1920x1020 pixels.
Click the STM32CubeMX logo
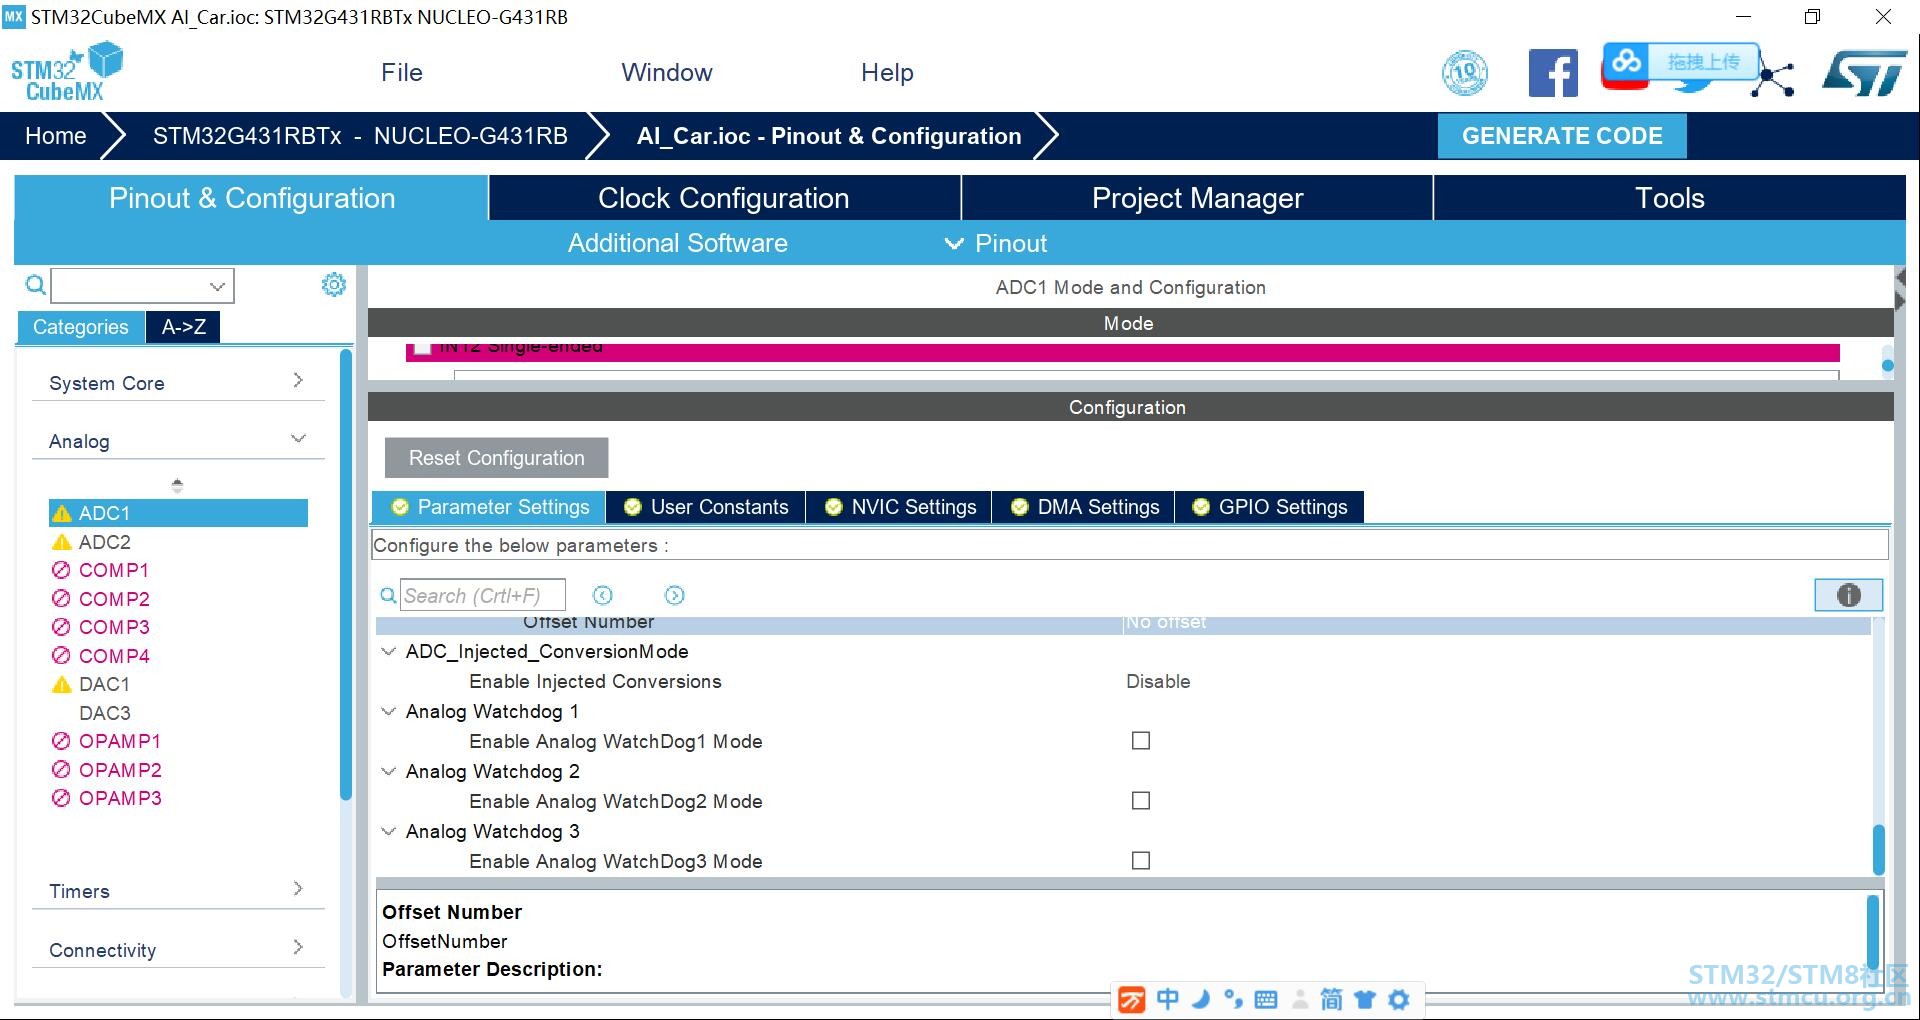tap(66, 72)
